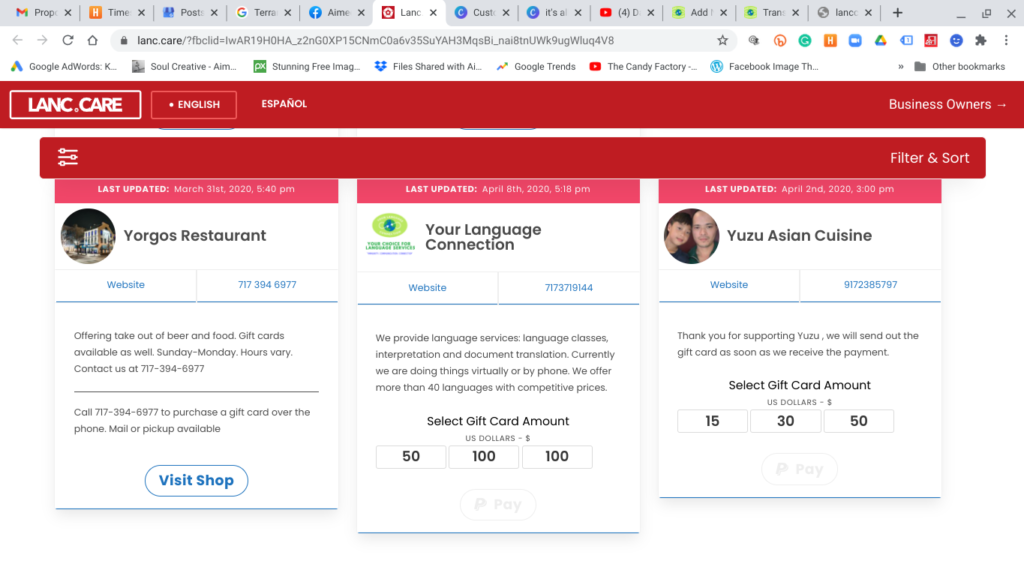
Task: Close the YouTube tab
Action: click(650, 12)
